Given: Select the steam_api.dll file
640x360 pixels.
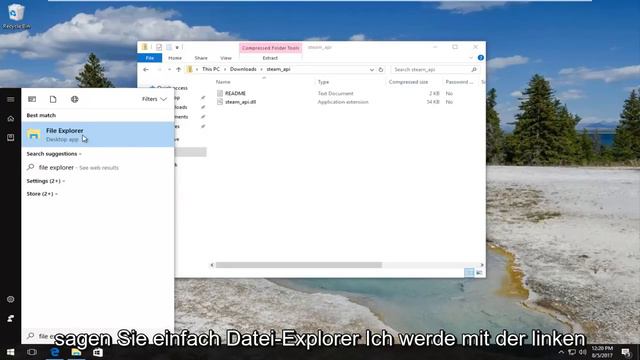Looking at the screenshot, I should 240,102.
